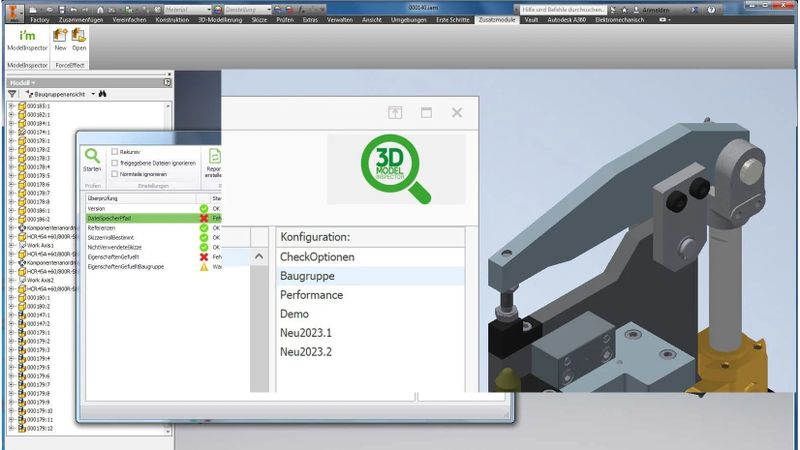Click the help icon on the Modell panel header

[167, 82]
